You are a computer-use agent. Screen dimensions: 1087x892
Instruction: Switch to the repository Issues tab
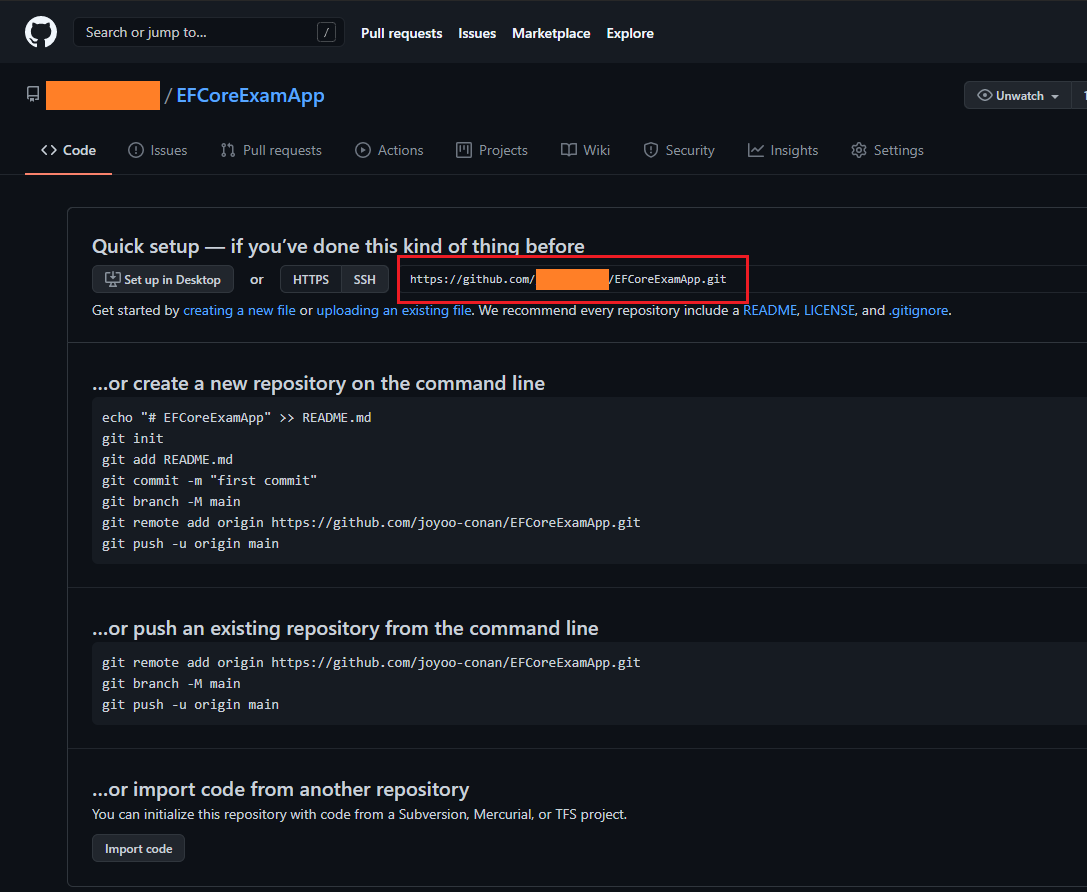157,150
